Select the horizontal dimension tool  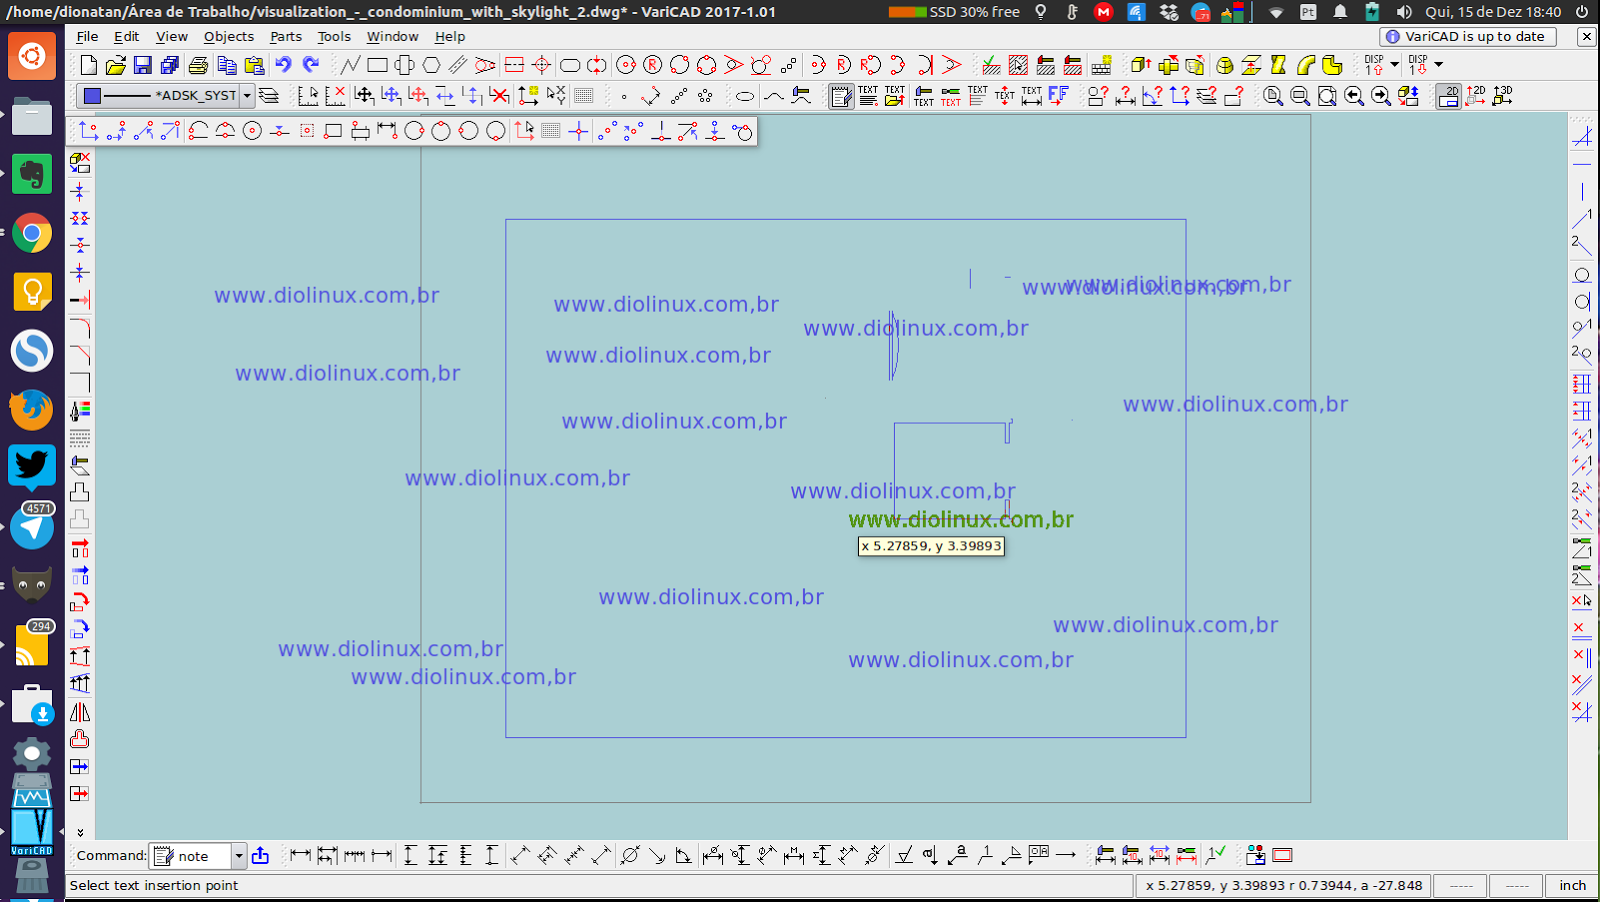pos(300,855)
